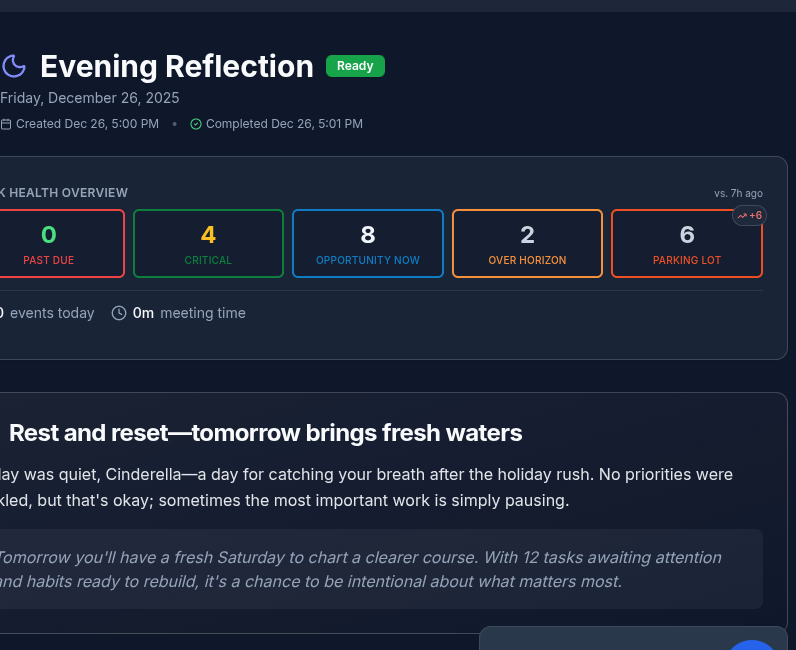Click the "events today" stat
This screenshot has height=650, width=796.
(x=50, y=313)
